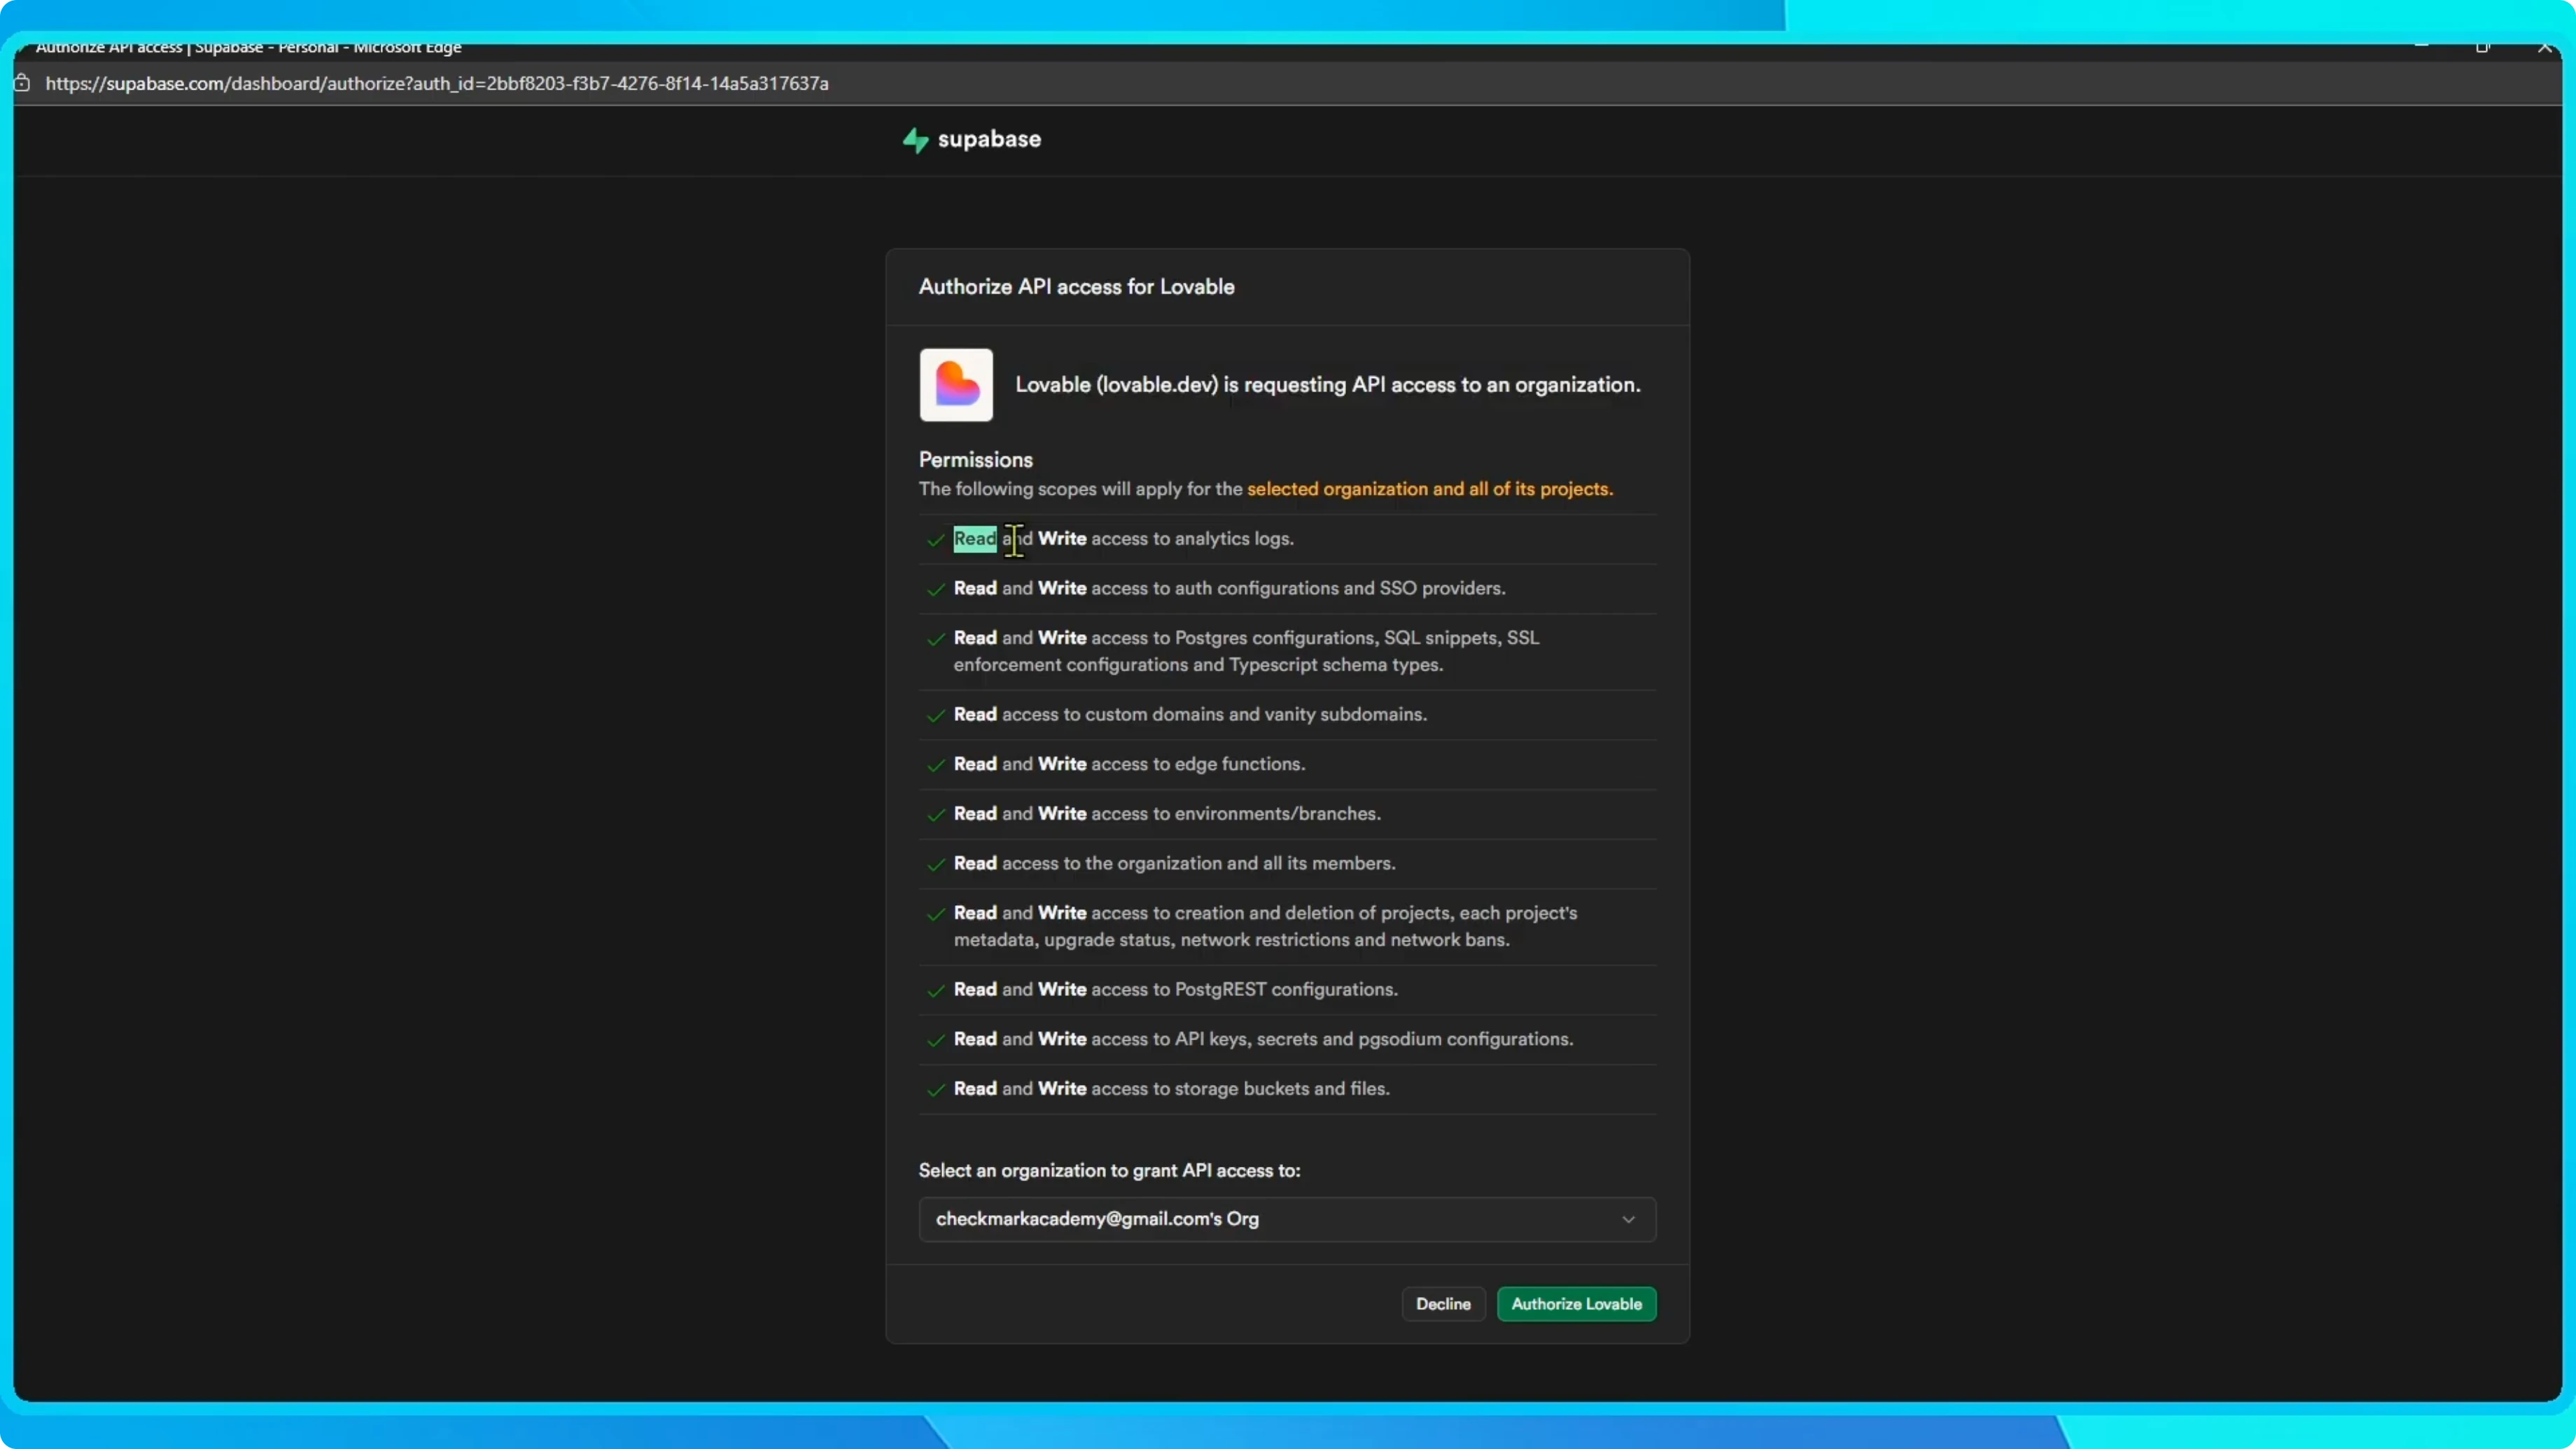Click 'auth configurations and SSO providers' text
Viewport: 2576px width, 1449px height.
click(x=1339, y=588)
